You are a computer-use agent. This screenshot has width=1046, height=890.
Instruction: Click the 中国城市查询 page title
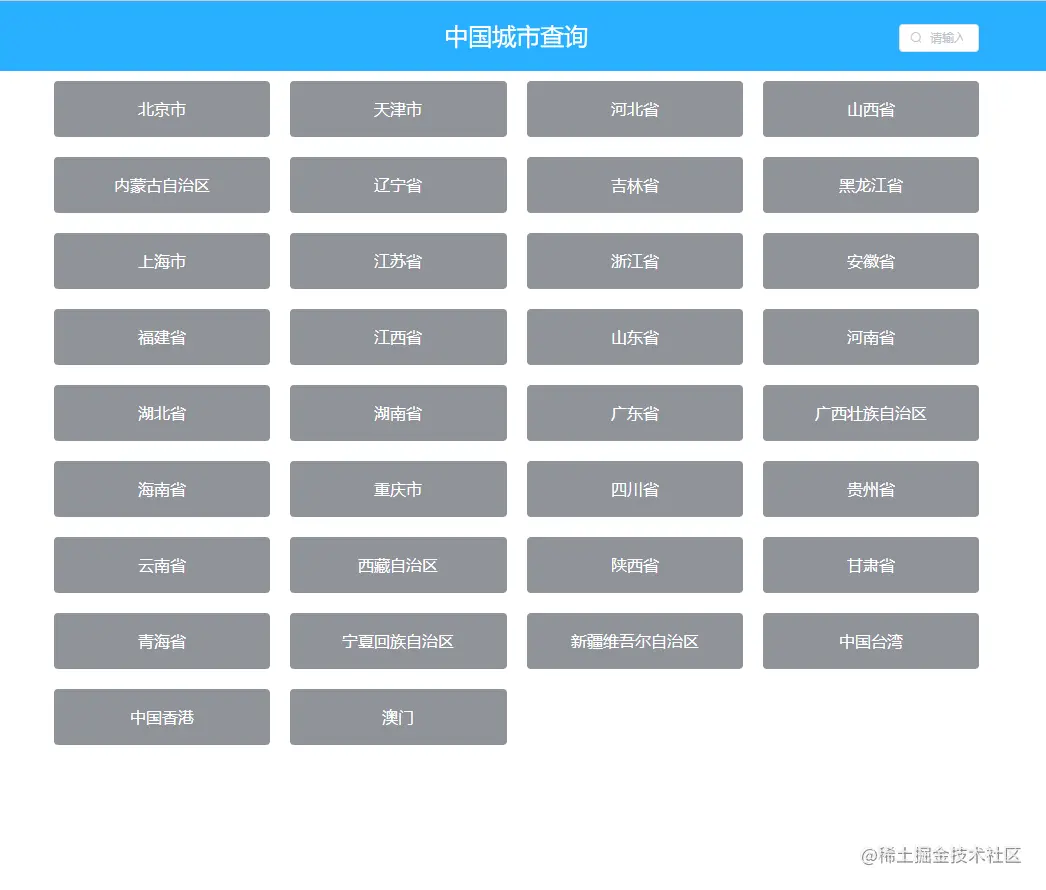pos(516,37)
